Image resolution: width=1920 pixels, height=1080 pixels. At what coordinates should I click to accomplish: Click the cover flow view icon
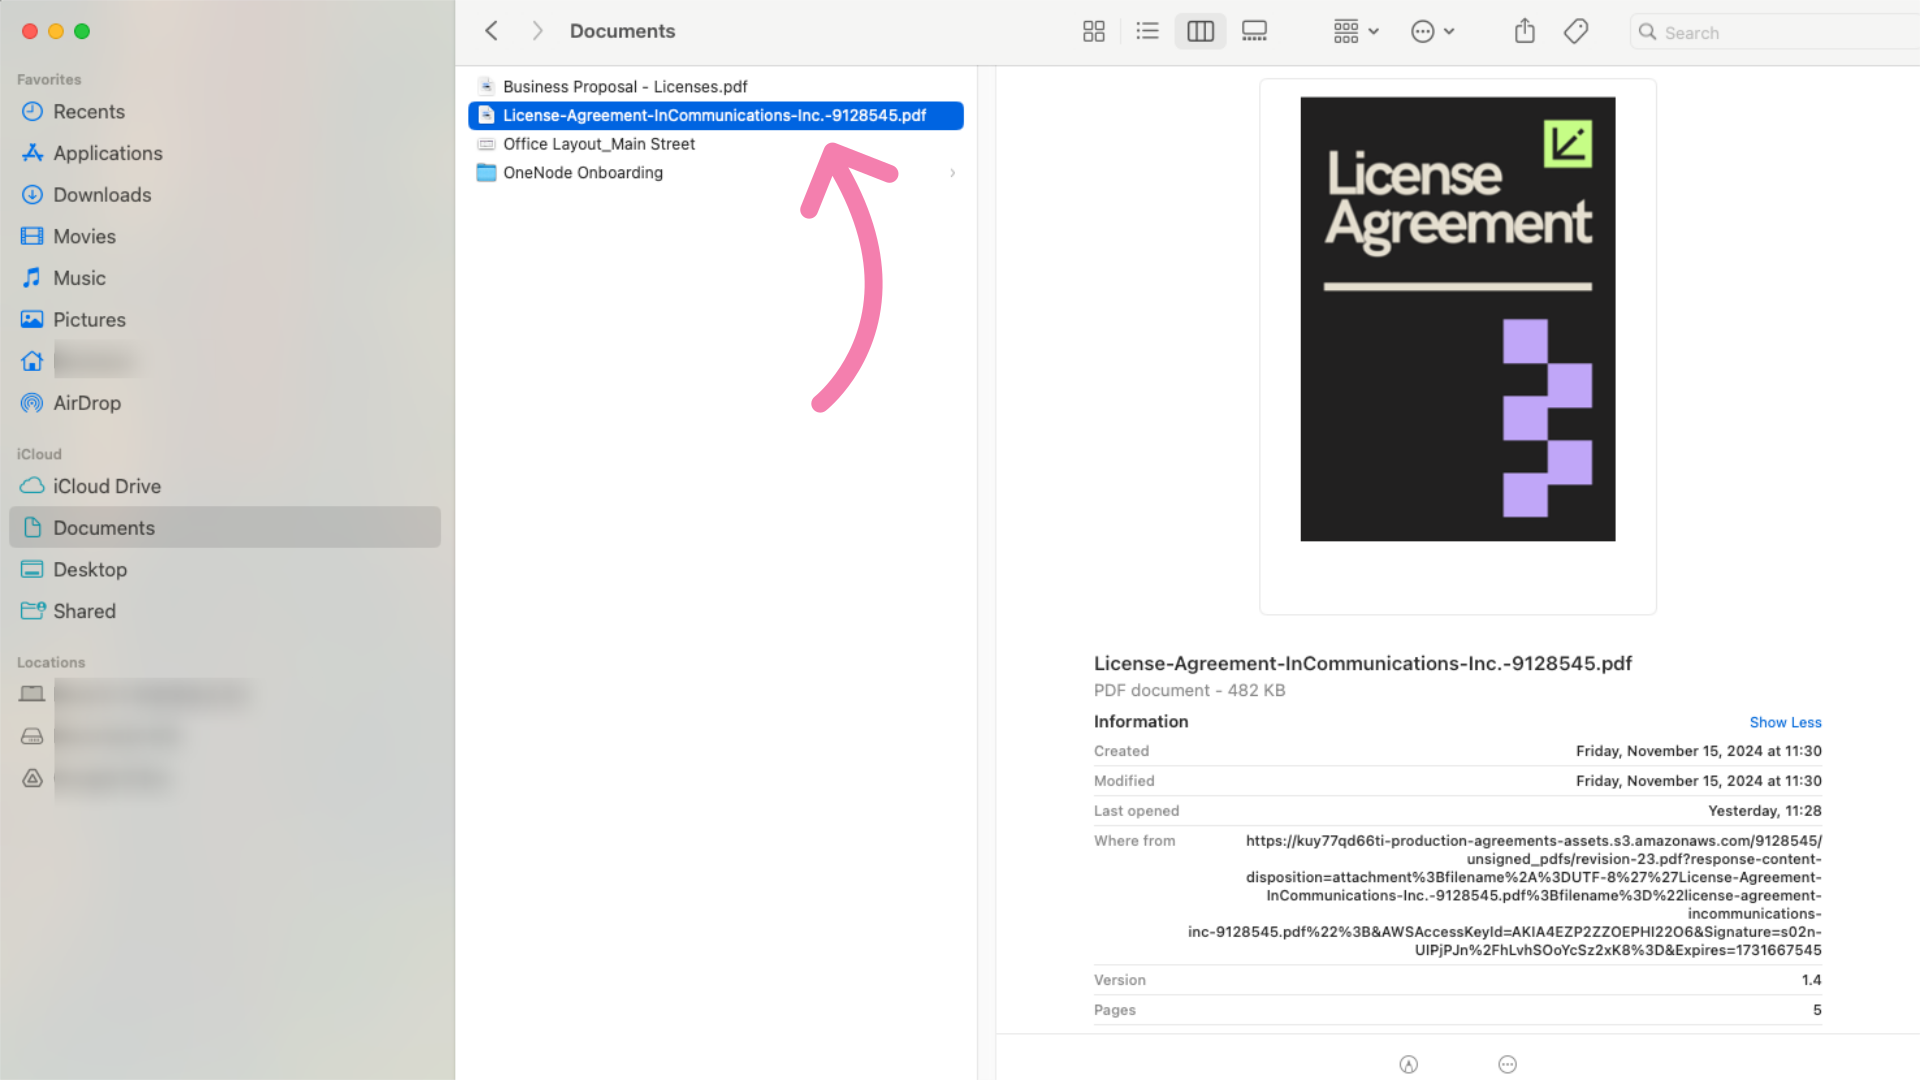point(1254,30)
